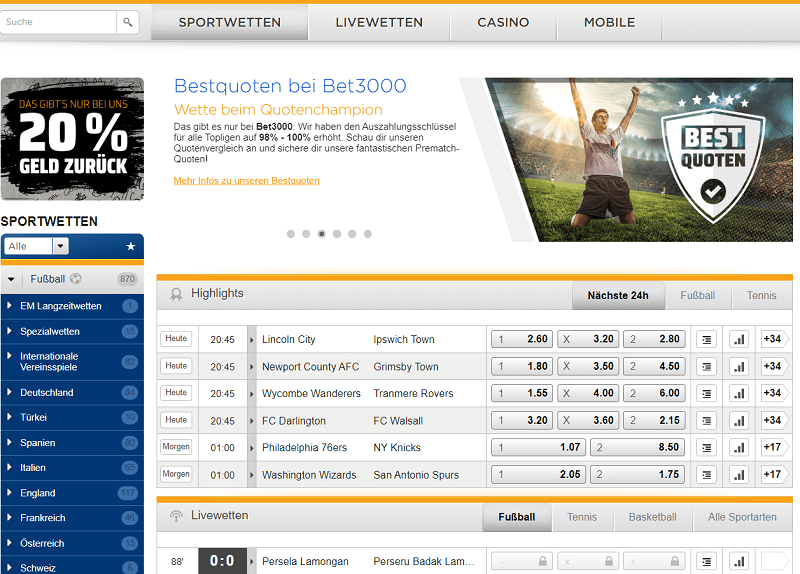Click bet list icon for Washington Wizards game
The height and width of the screenshot is (574, 800).
tap(707, 475)
